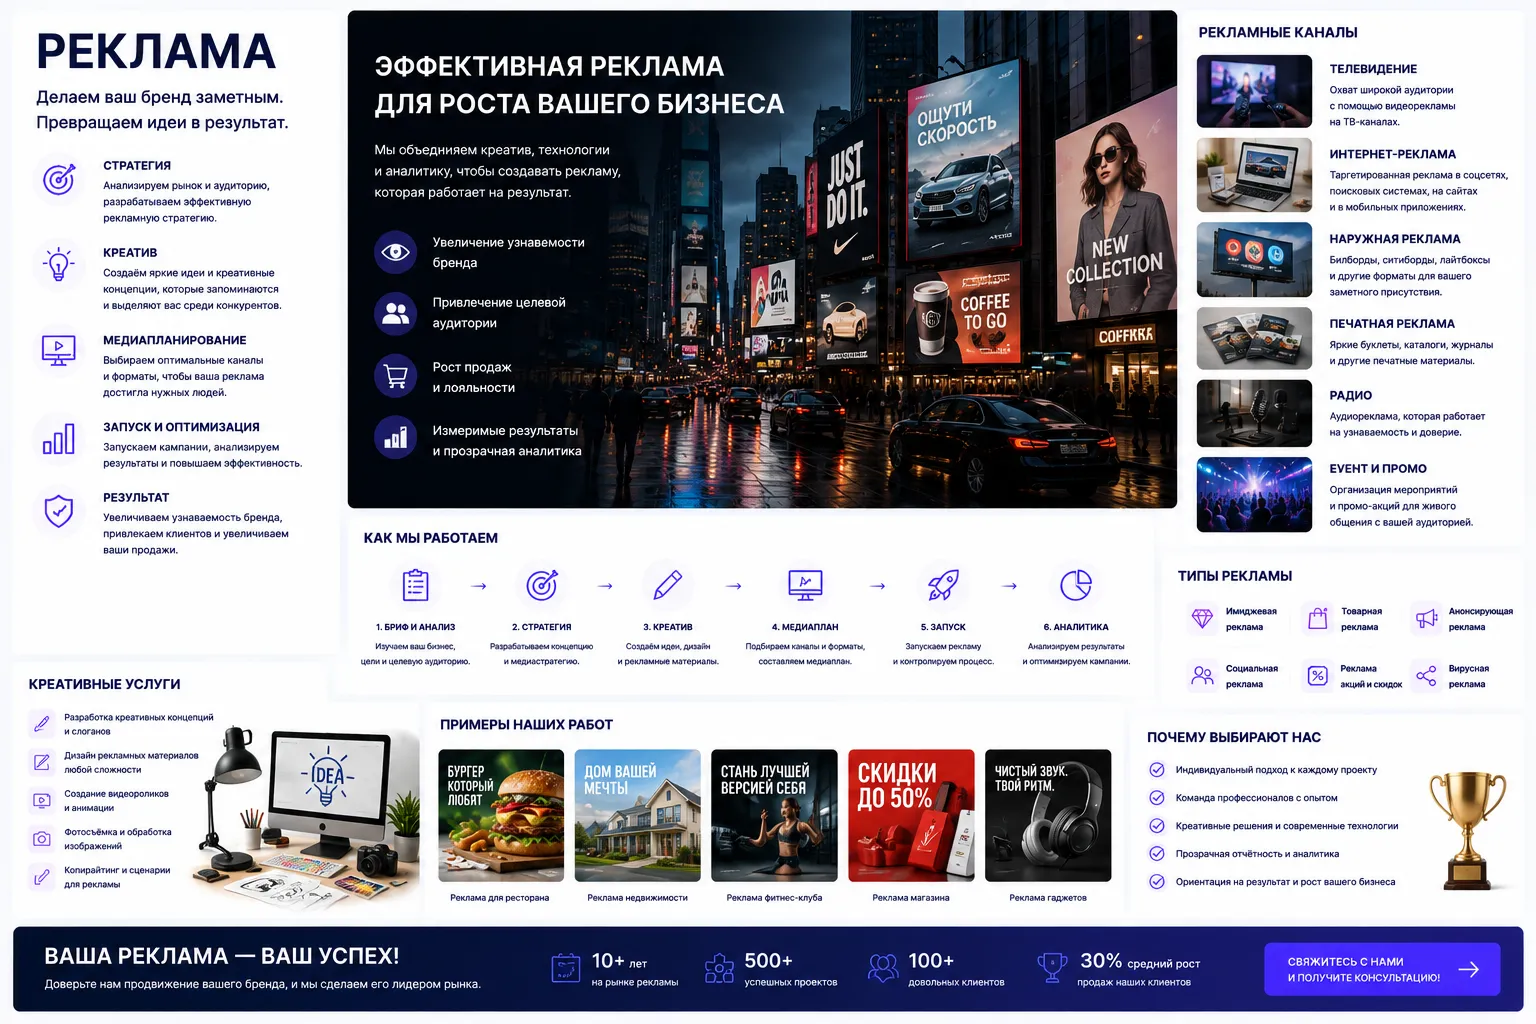Image resolution: width=1536 pixels, height=1024 pixels.
Task: Click the share icon for Вирусная реклама
Action: tap(1426, 676)
